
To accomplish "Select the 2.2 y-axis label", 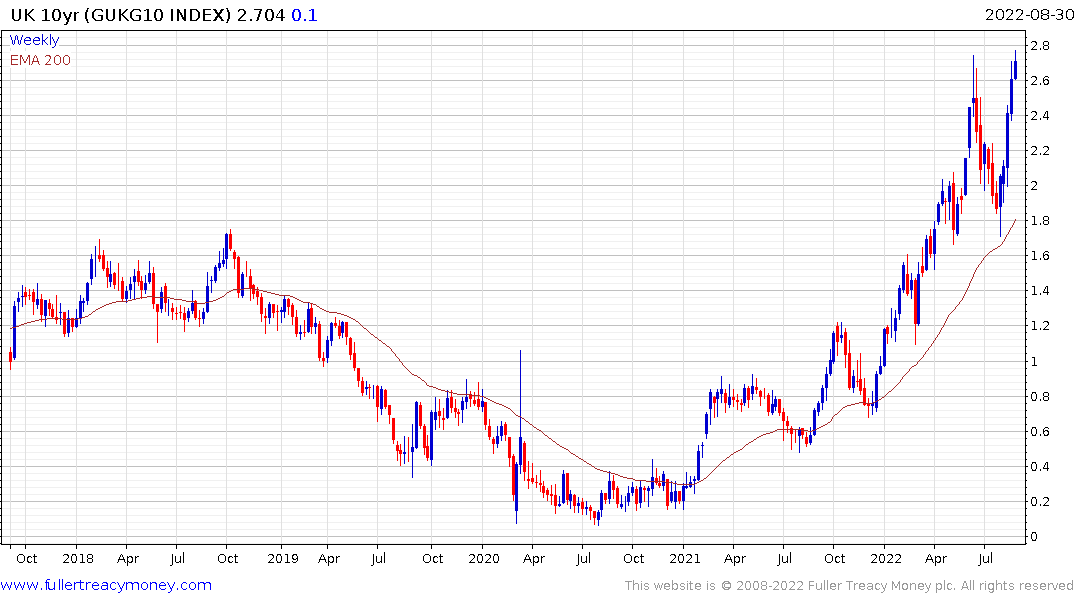I will 1039,150.
